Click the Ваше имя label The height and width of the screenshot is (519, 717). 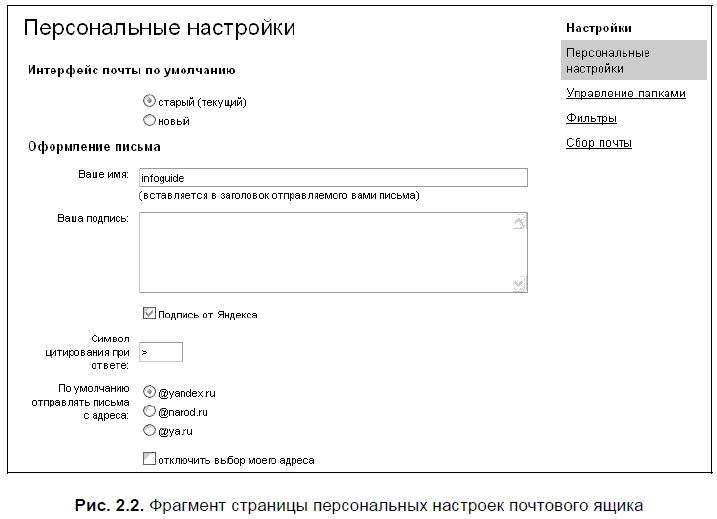tap(103, 174)
